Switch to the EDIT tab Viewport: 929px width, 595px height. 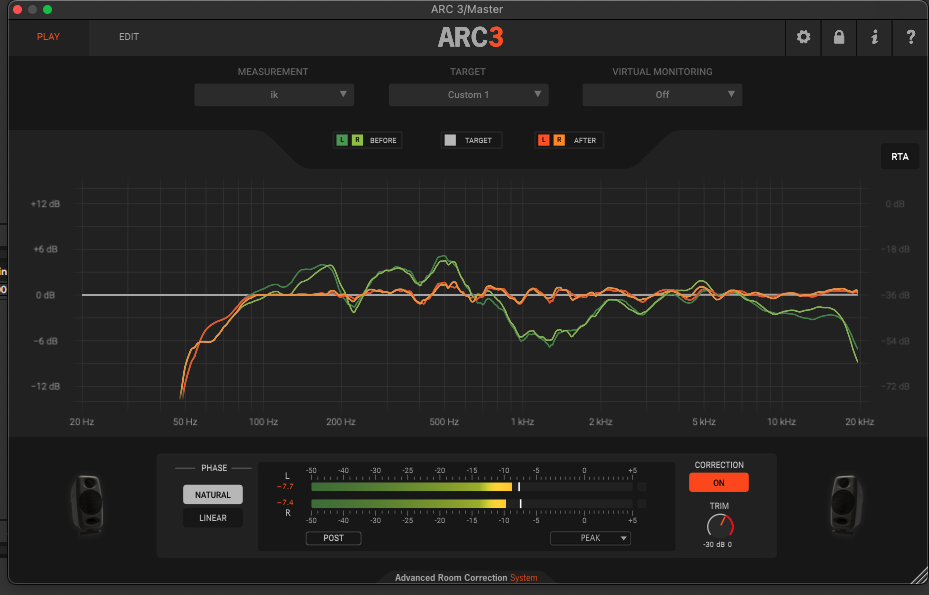tap(129, 37)
